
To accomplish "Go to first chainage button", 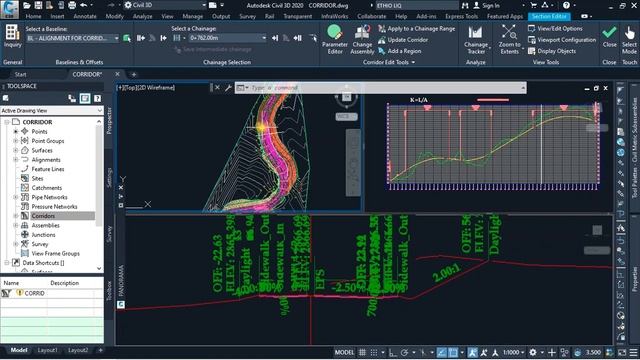I will point(141,38).
